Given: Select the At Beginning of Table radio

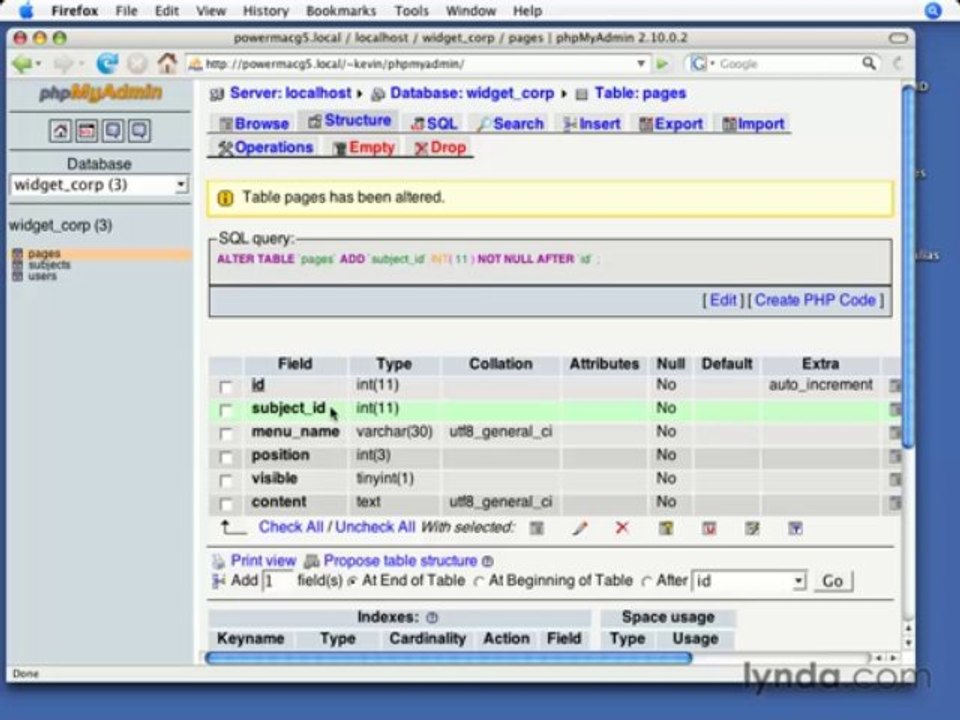Looking at the screenshot, I should point(479,582).
